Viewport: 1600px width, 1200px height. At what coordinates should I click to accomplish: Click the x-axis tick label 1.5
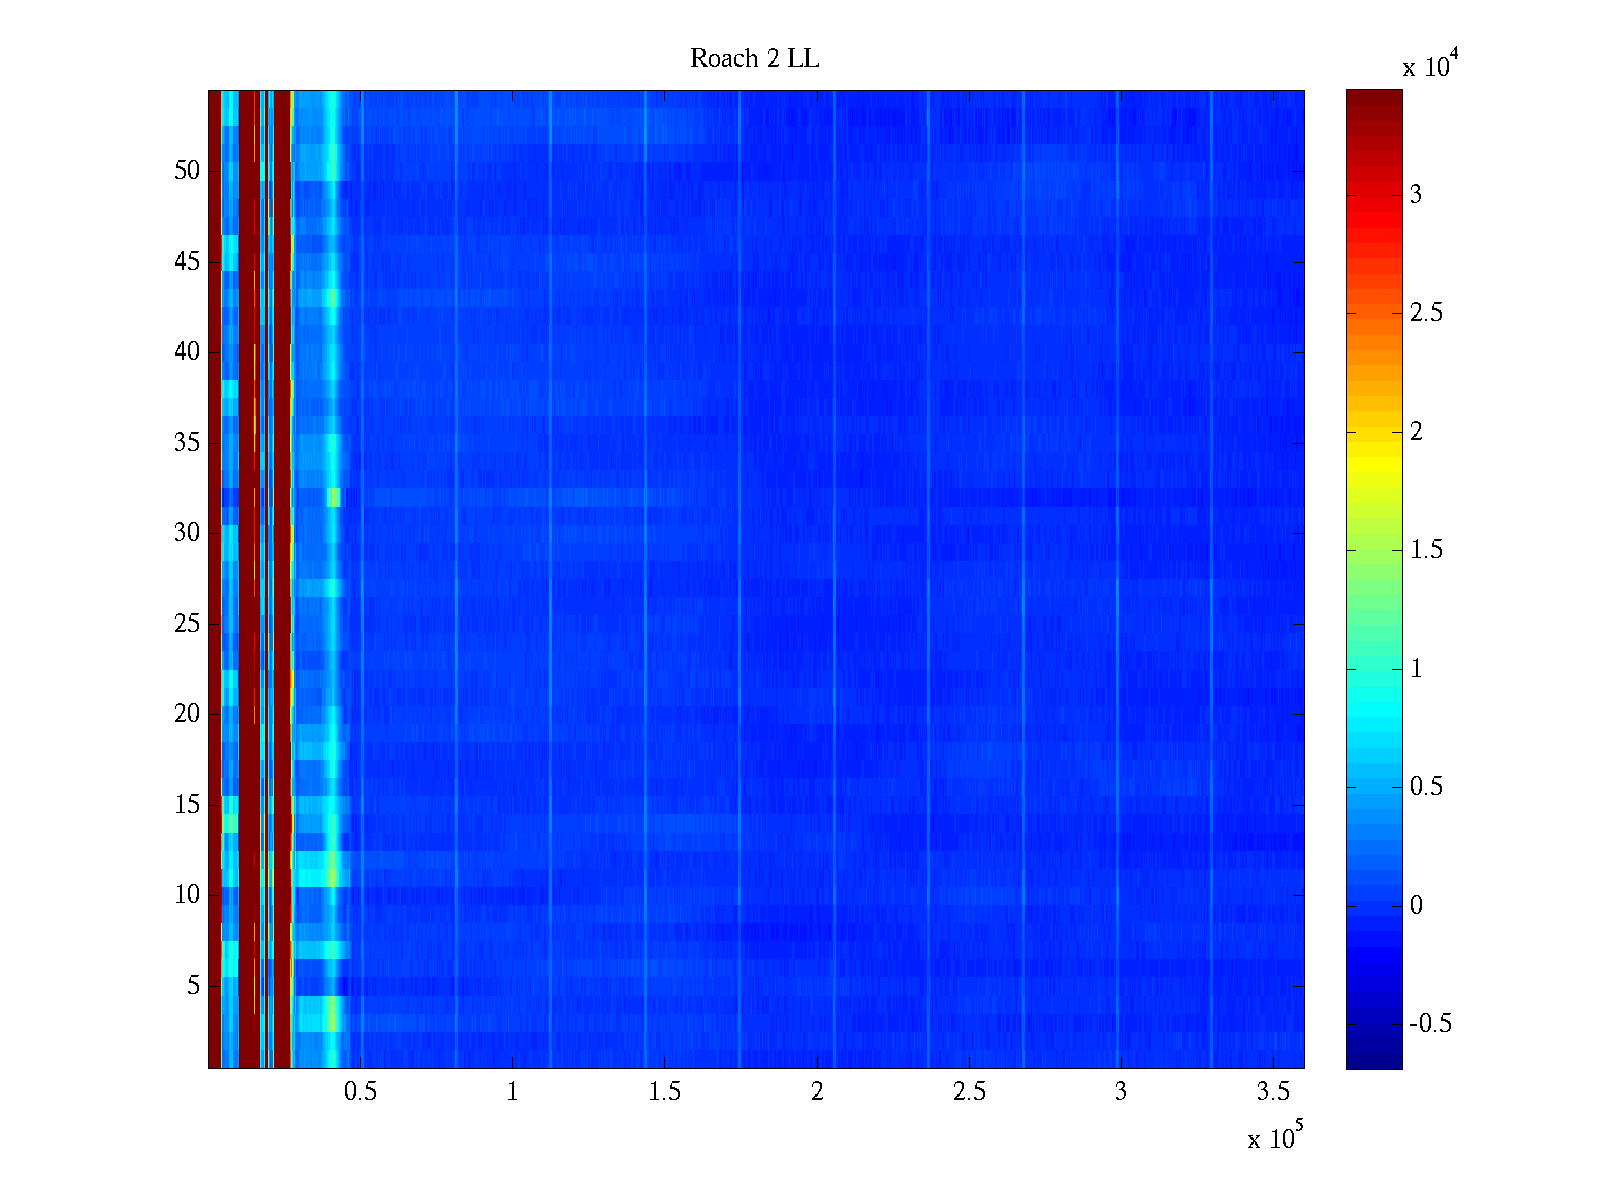click(665, 1092)
